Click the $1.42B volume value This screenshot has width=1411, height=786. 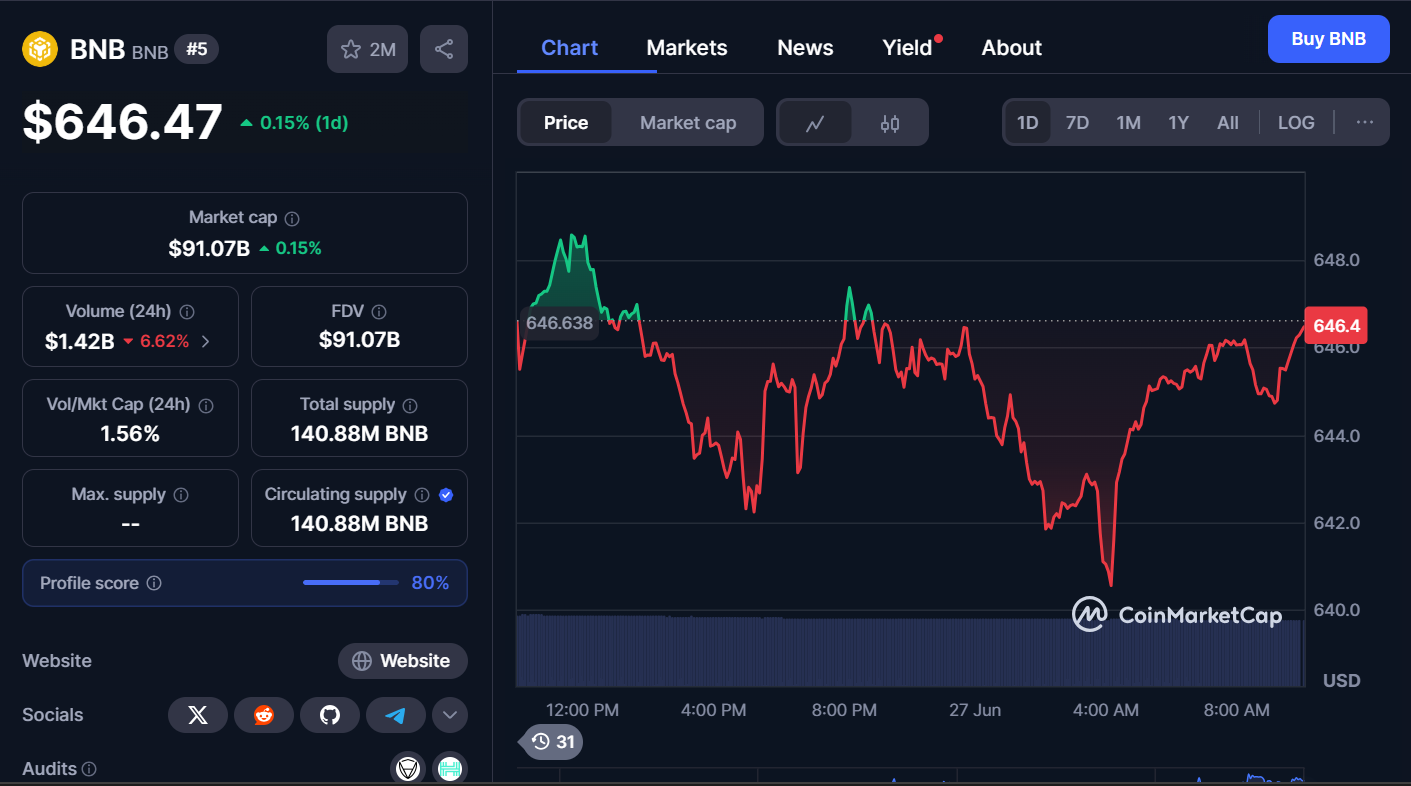80,341
